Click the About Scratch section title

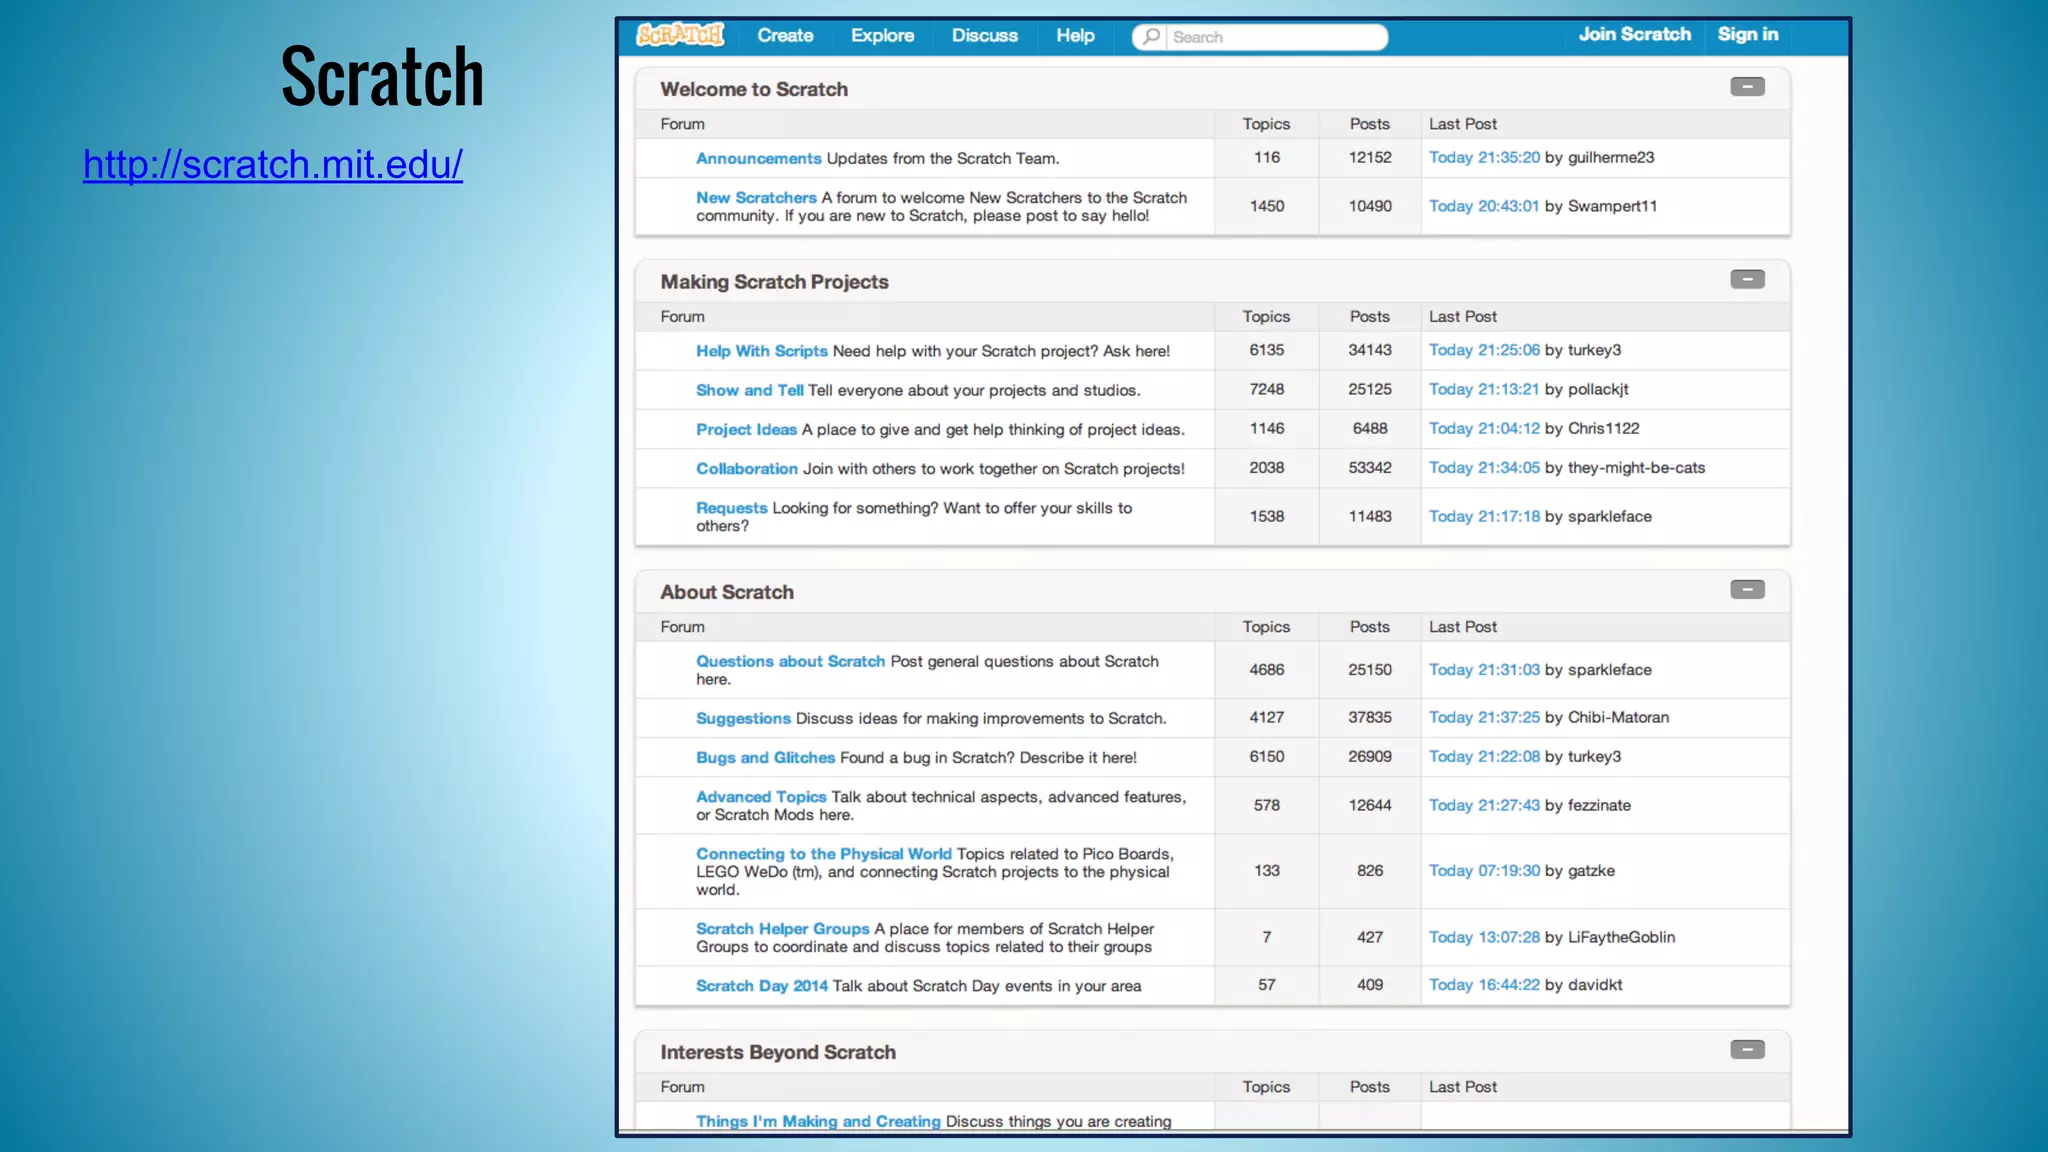click(727, 592)
